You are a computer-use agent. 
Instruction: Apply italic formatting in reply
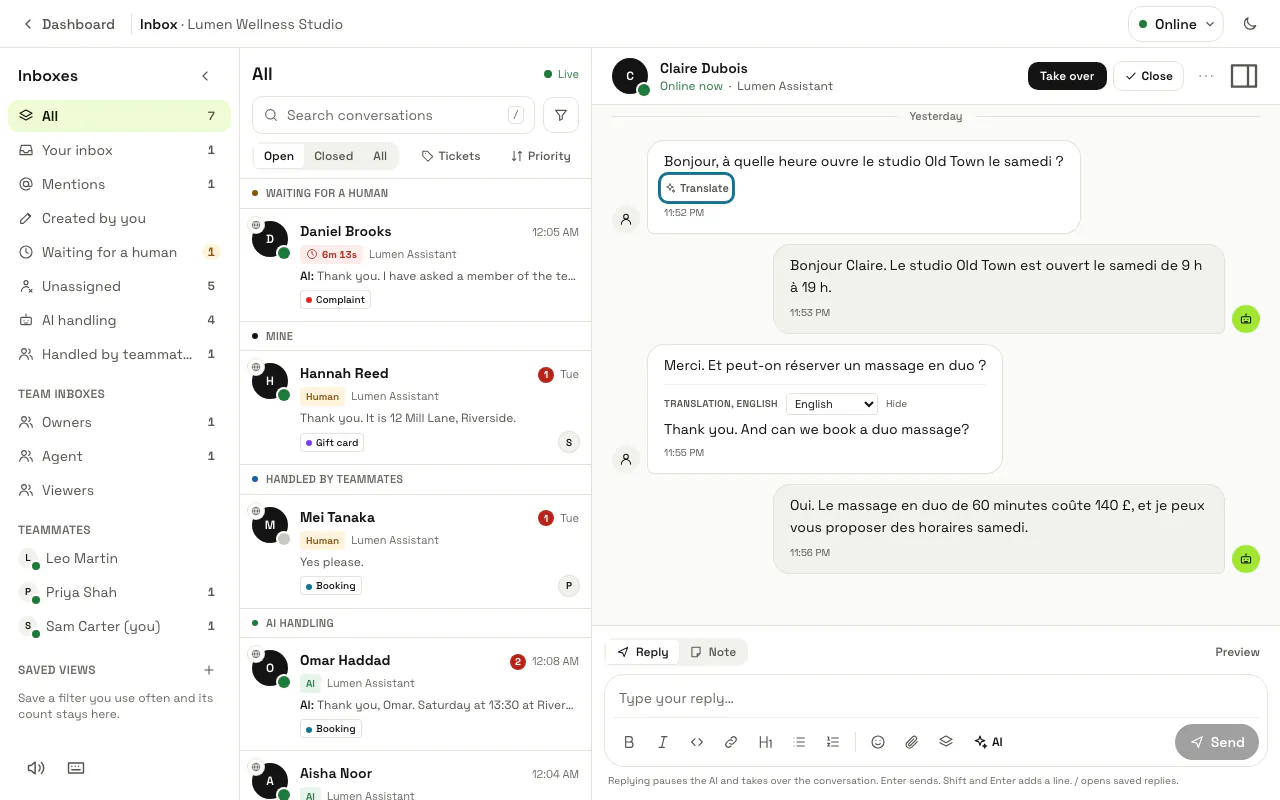pos(663,742)
